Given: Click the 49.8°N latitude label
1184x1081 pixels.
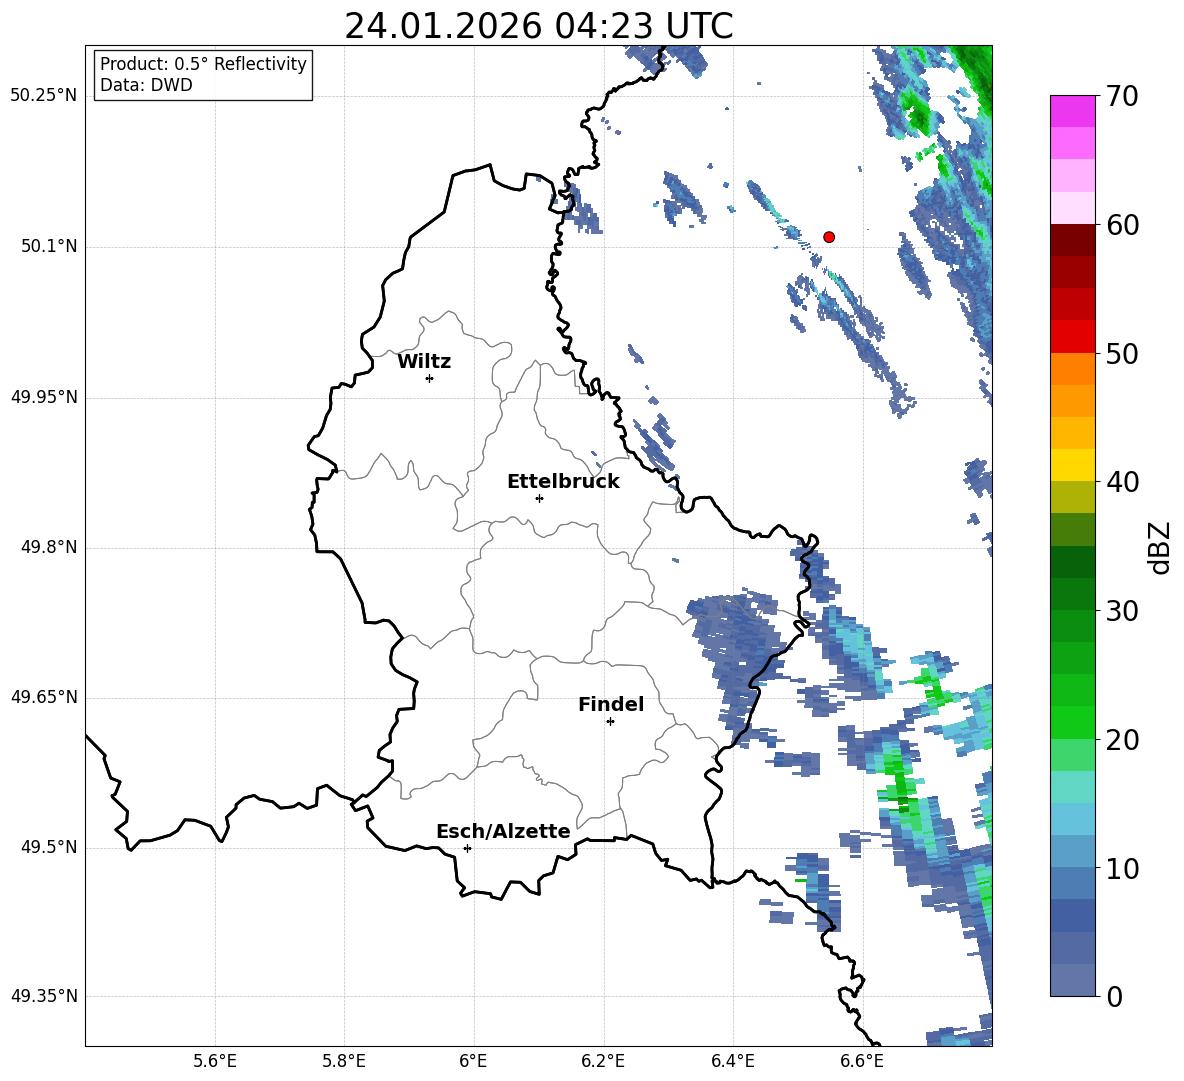Looking at the screenshot, I should pyautogui.click(x=49, y=547).
